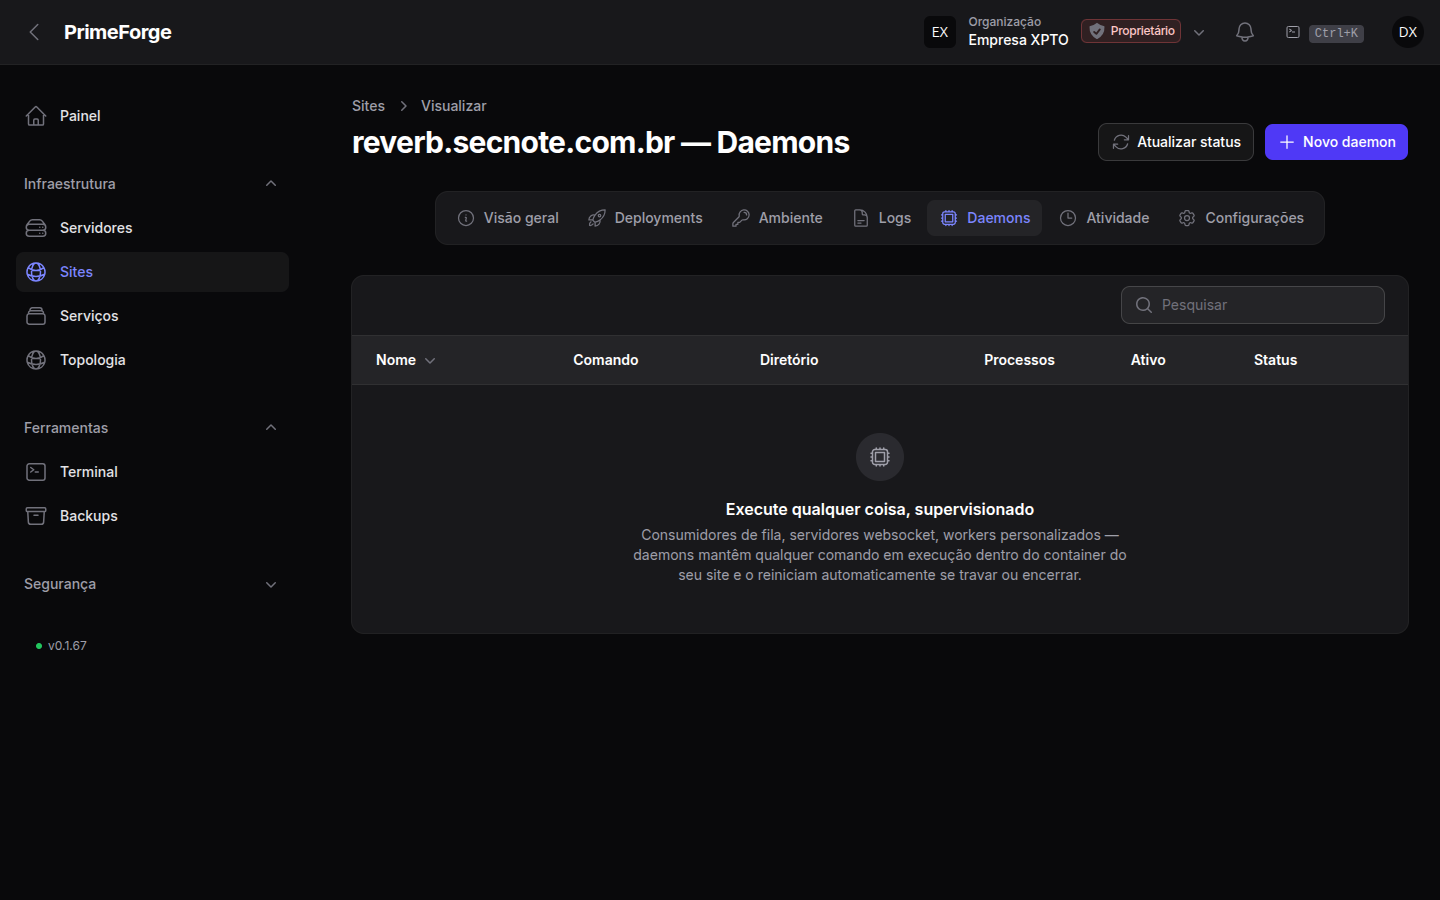Go to Sites breadcrumb link

point(368,106)
